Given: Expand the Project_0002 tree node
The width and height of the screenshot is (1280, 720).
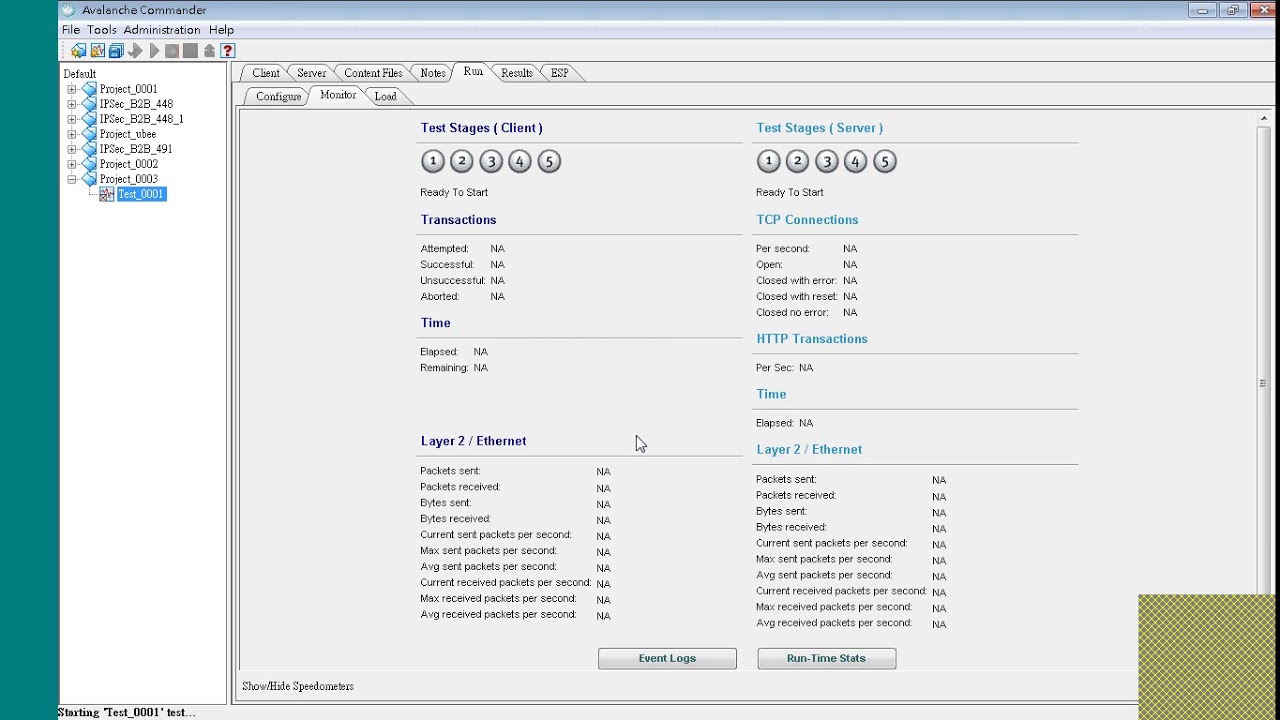Looking at the screenshot, I should click(72, 164).
